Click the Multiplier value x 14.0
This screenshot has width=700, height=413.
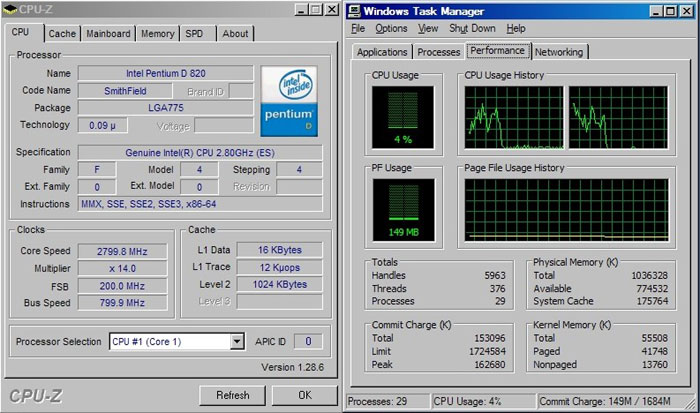point(123,268)
